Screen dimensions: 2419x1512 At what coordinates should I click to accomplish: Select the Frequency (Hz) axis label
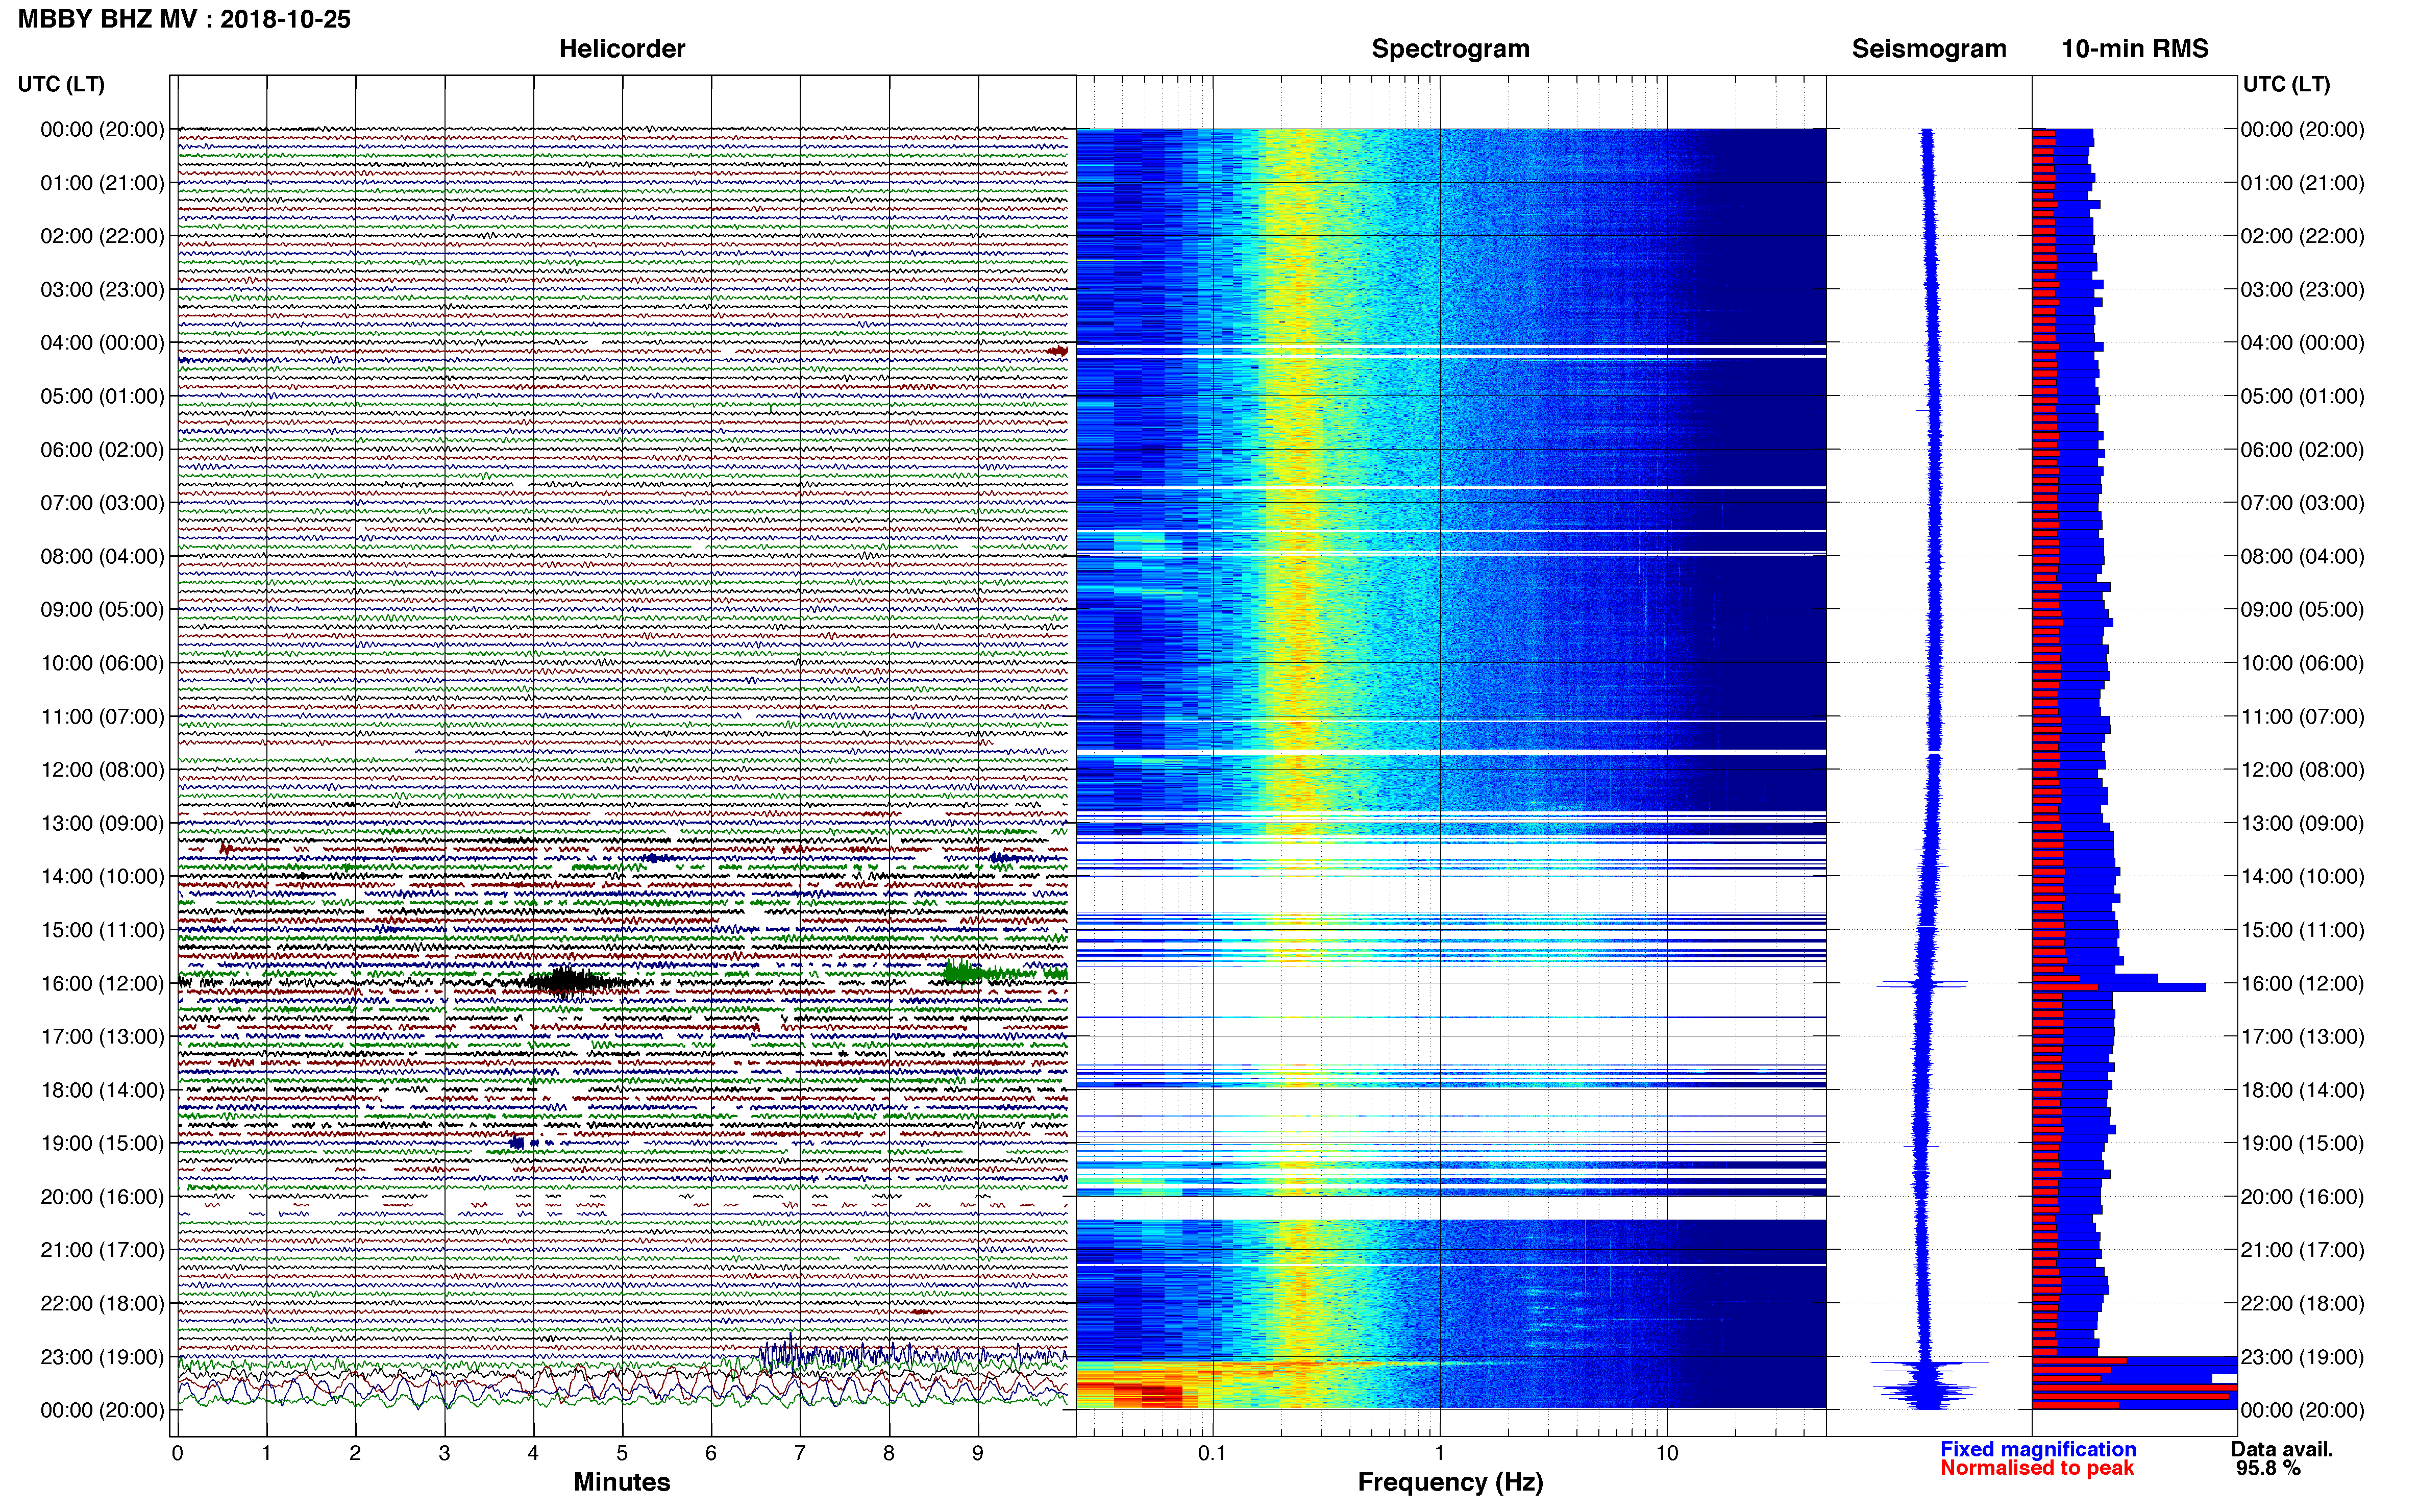(1450, 1482)
